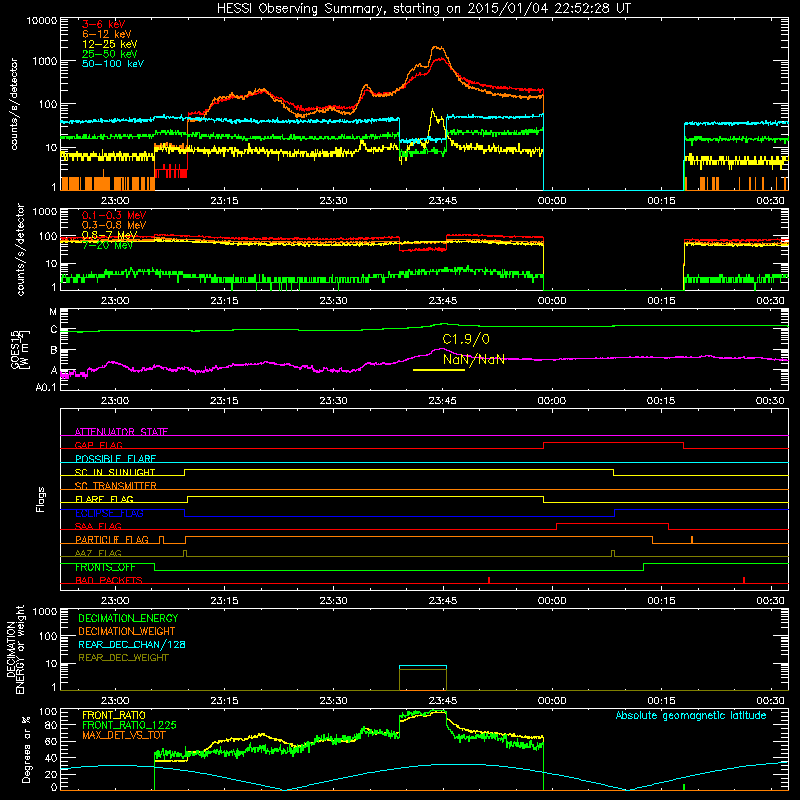This screenshot has width=800, height=800.
Task: Click the POSSIBLE_FLARE flag label
Action: (x=115, y=459)
